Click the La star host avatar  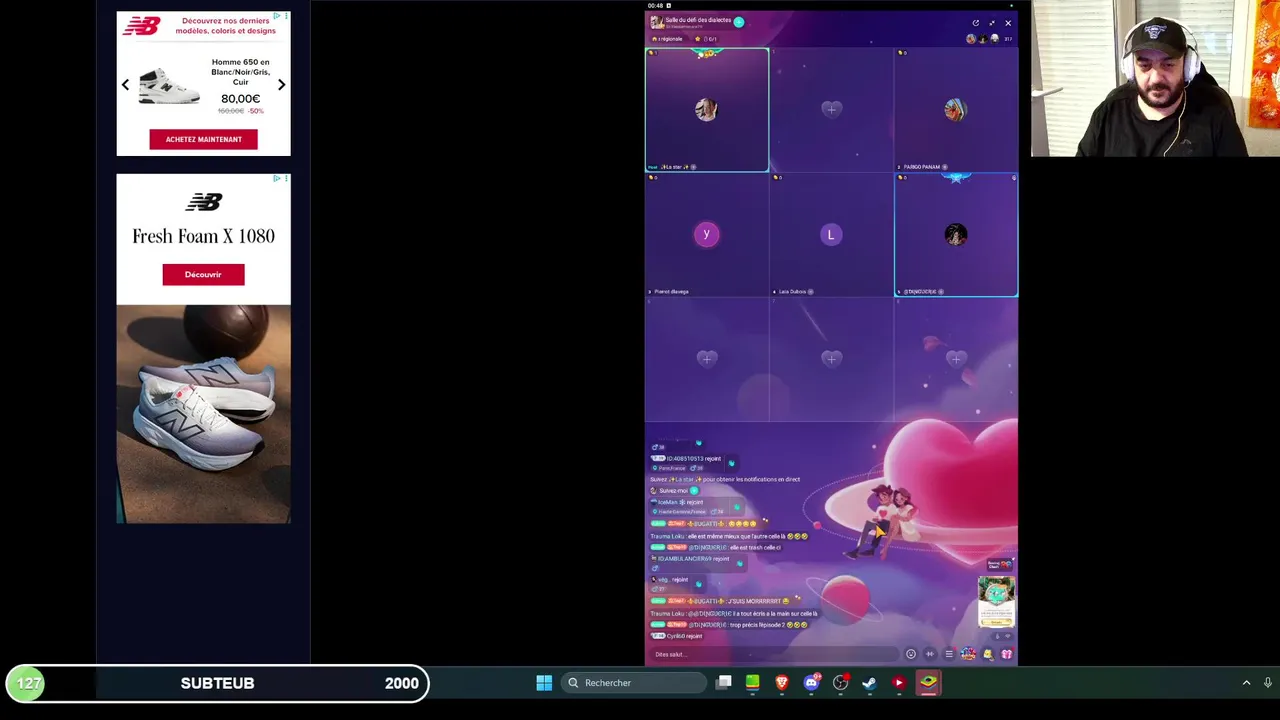(x=706, y=110)
